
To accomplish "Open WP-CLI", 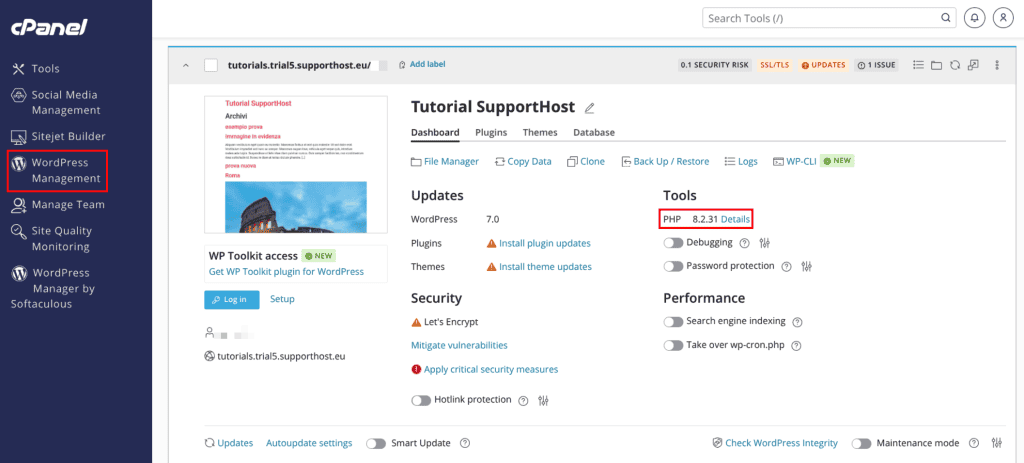I will pos(793,161).
